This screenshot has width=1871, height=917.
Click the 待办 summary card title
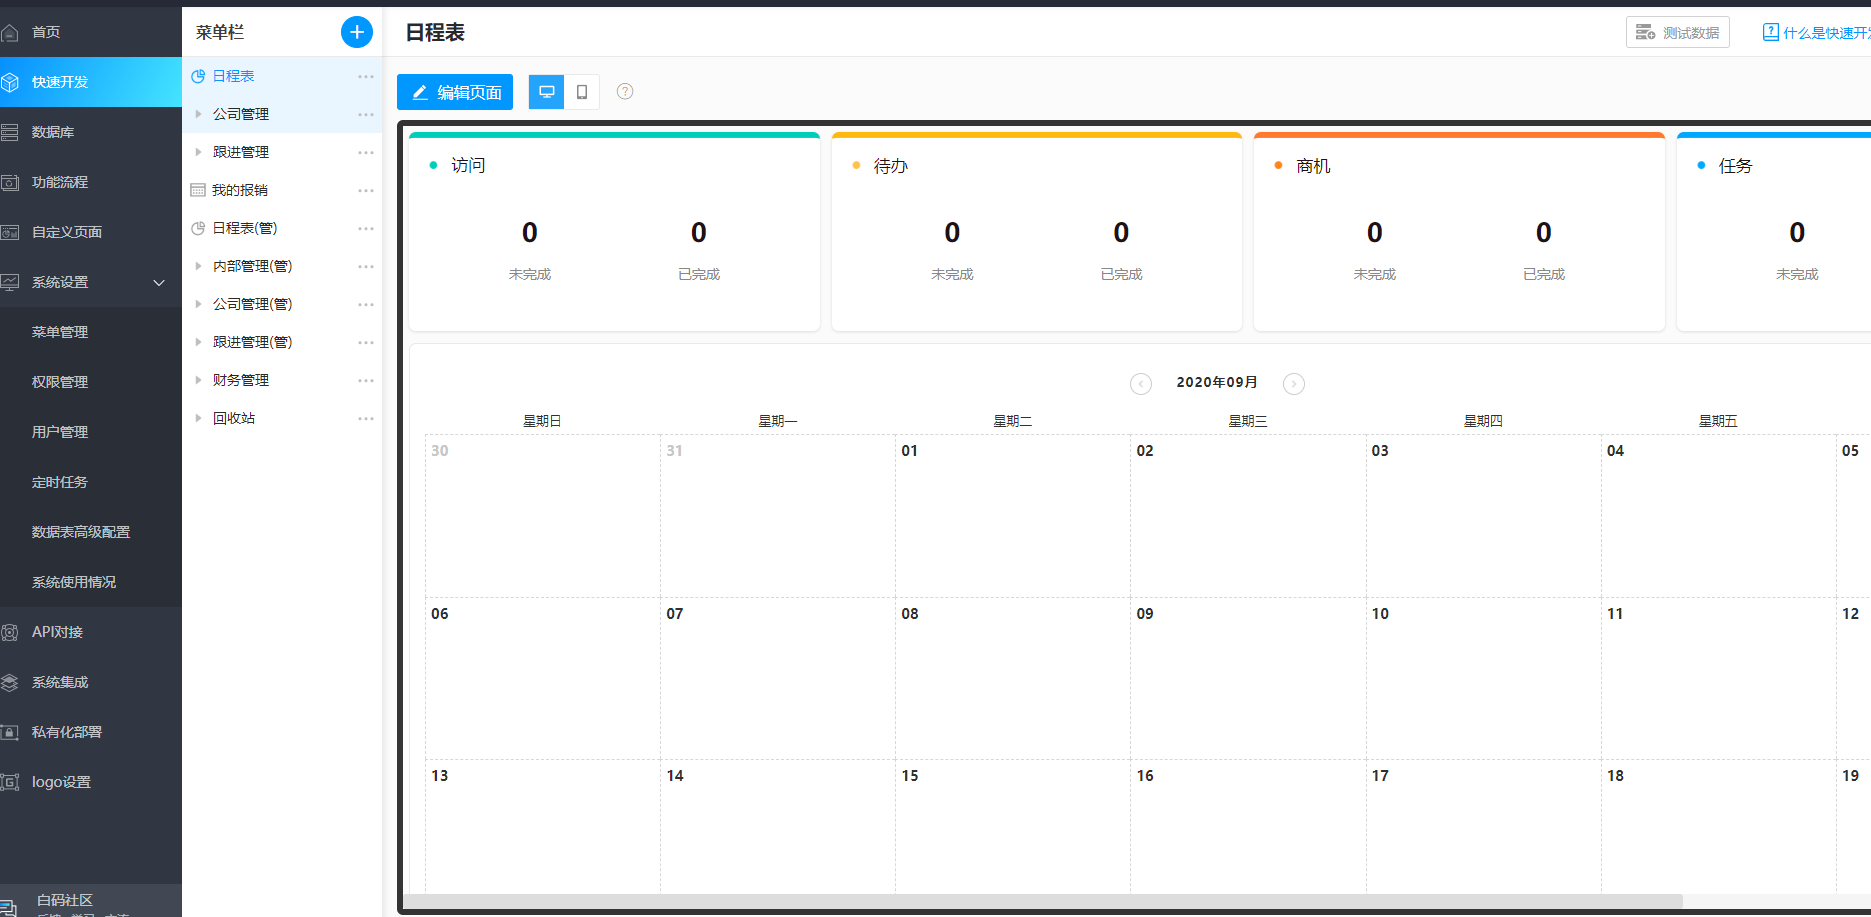click(x=891, y=166)
